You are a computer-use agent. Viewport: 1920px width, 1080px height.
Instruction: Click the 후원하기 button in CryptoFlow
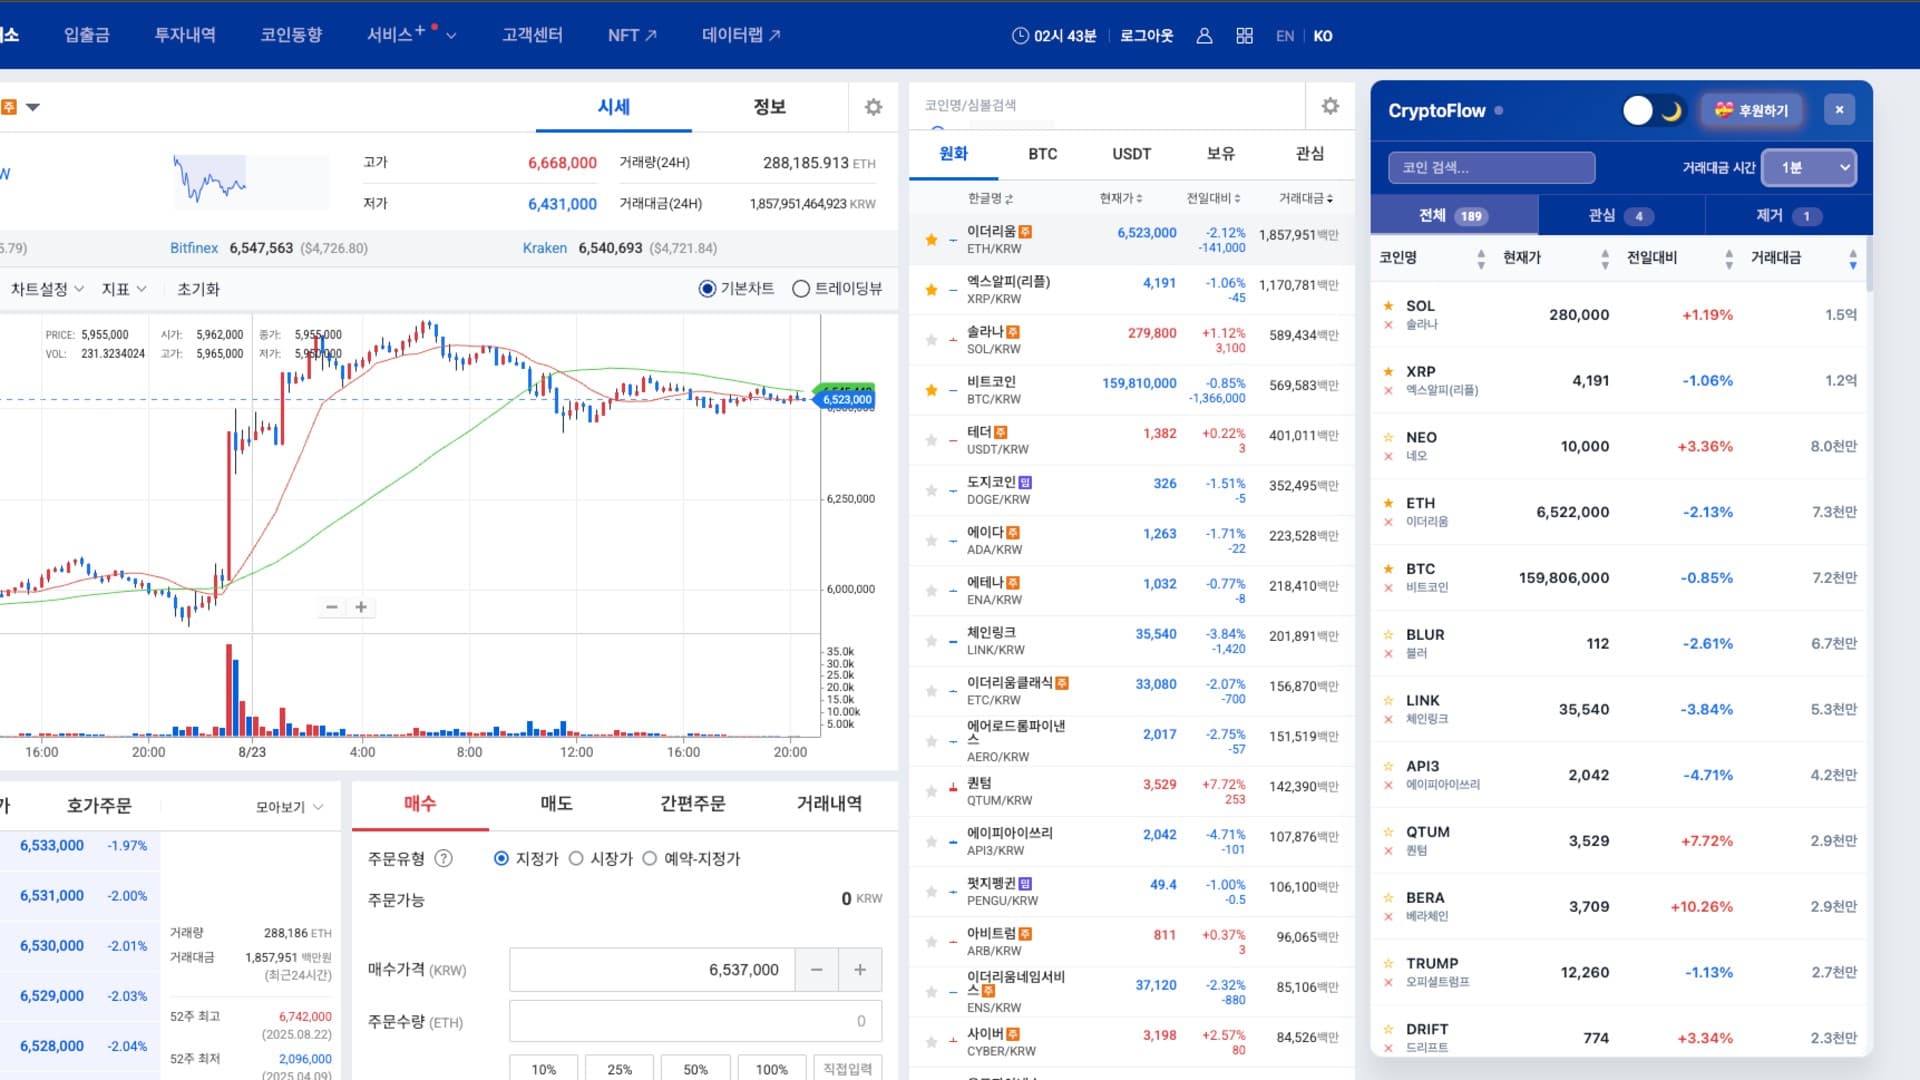[1751, 110]
